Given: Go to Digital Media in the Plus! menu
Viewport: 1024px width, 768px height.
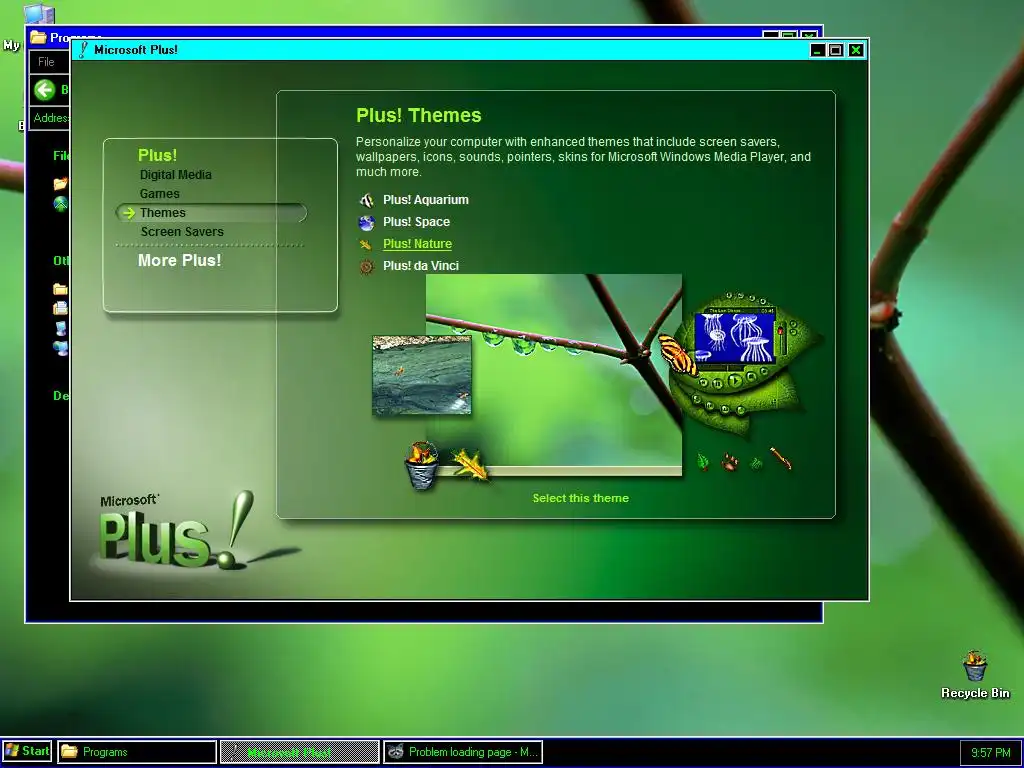Looking at the screenshot, I should [x=176, y=174].
